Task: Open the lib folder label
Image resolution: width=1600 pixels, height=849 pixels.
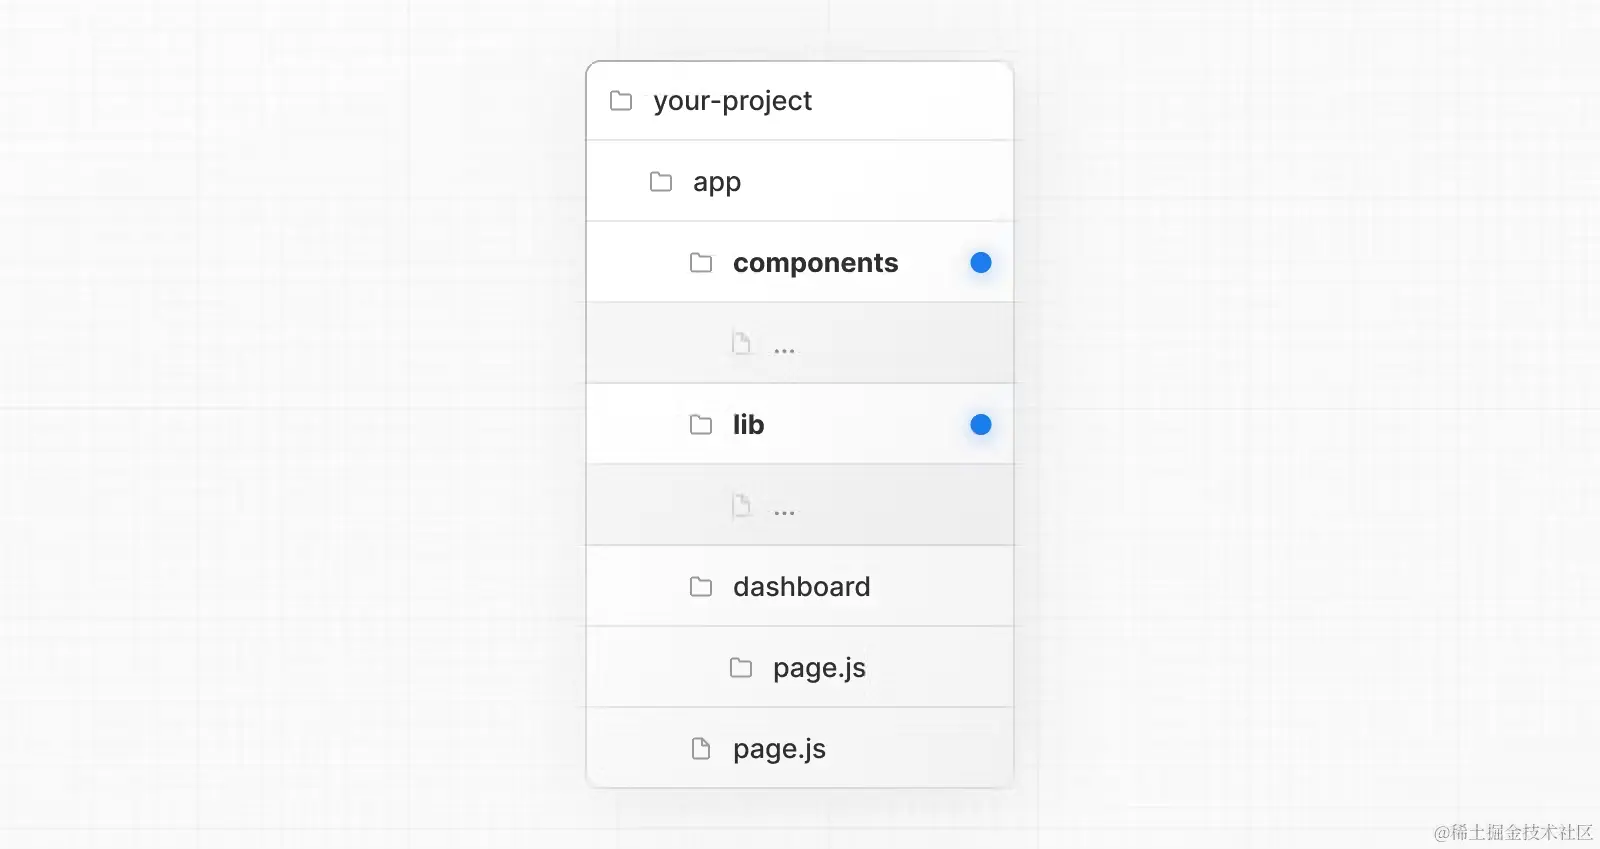Action: (x=749, y=424)
